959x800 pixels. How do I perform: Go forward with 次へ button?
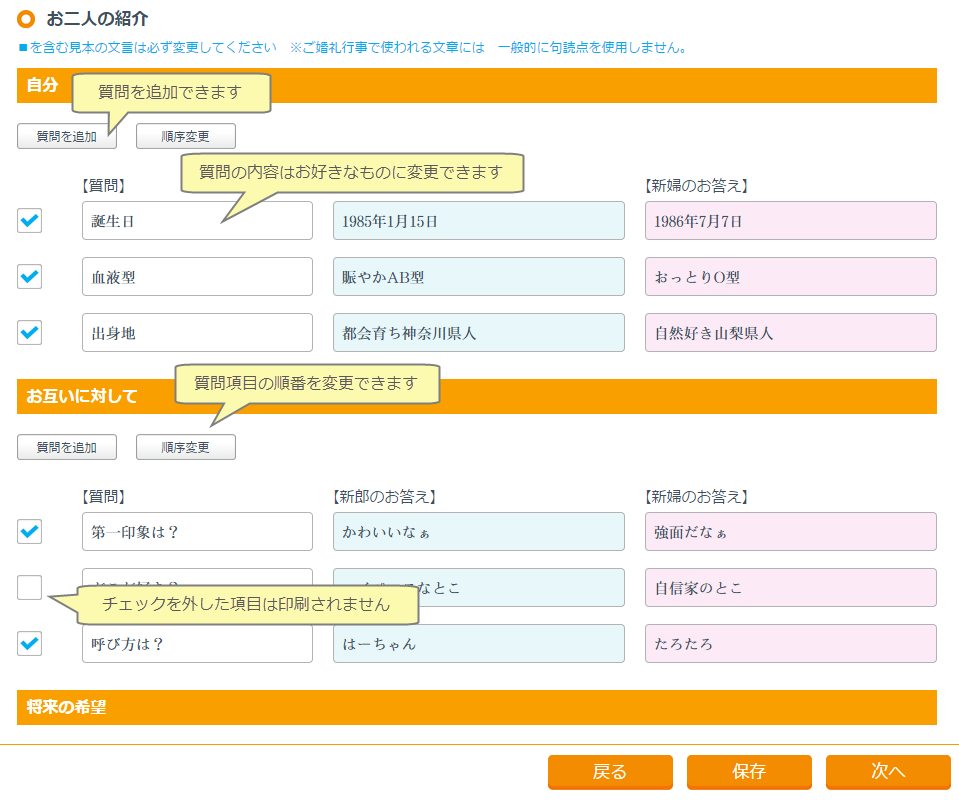(x=888, y=772)
